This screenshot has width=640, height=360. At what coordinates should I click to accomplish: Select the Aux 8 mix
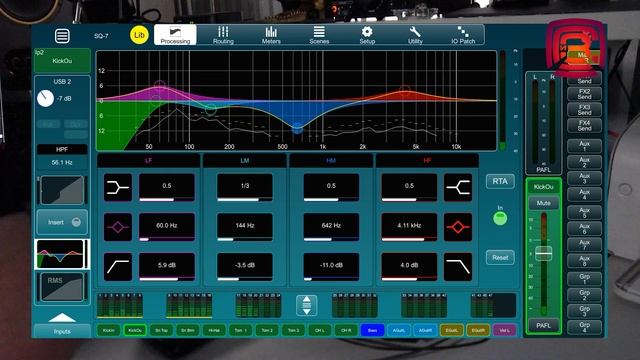pyautogui.click(x=584, y=261)
